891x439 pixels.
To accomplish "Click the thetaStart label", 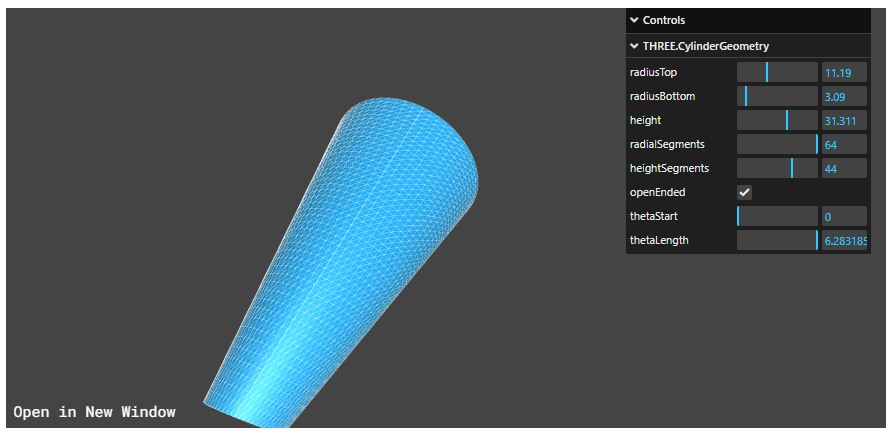I will [x=653, y=216].
